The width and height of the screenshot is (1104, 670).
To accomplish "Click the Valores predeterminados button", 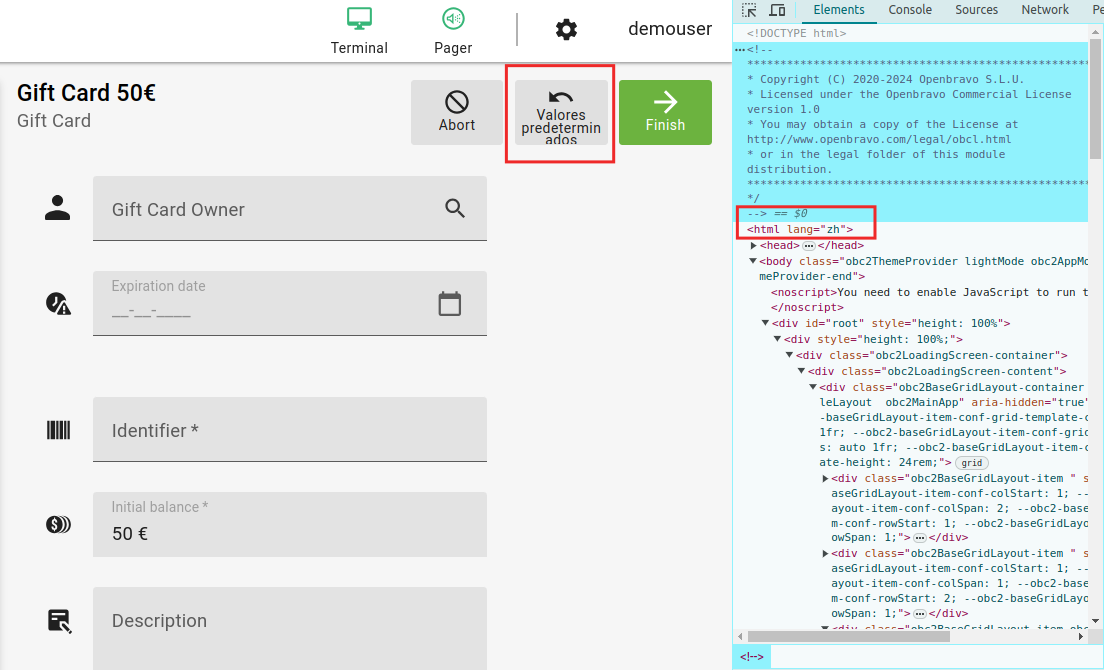I will pos(561,113).
